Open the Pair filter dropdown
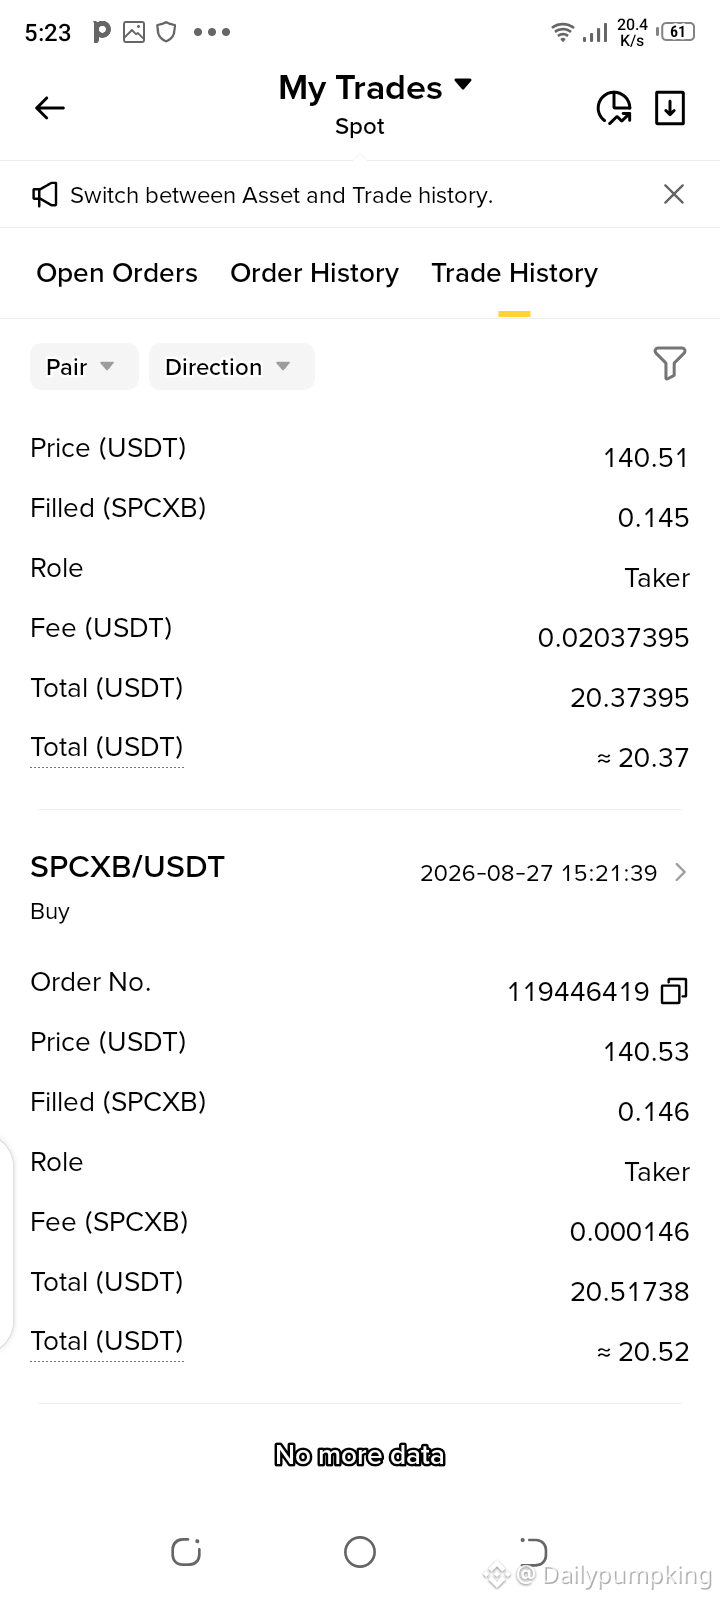720x1600 pixels. [84, 367]
